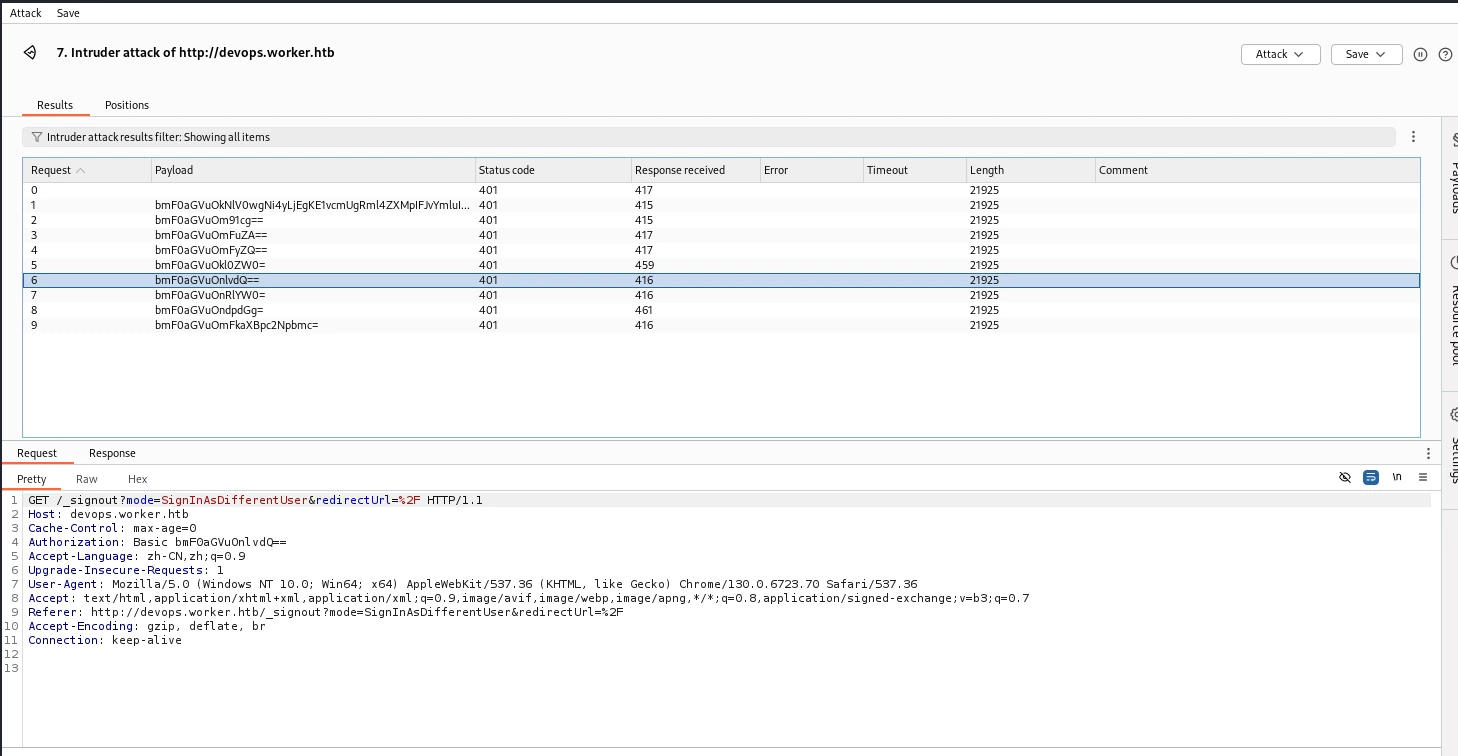Click the Referer header line

tap(326, 612)
